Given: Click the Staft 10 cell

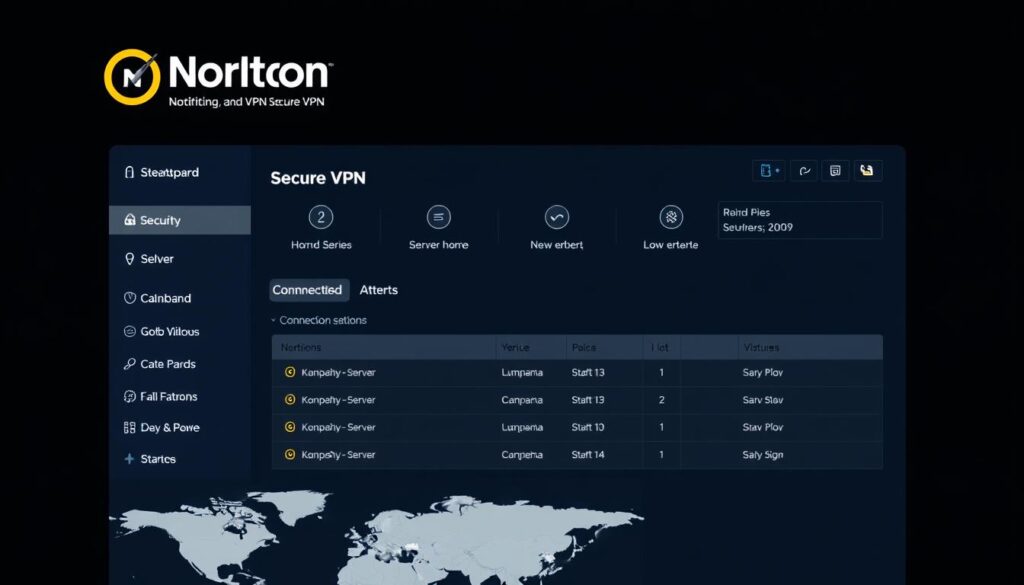Looking at the screenshot, I should pos(588,427).
